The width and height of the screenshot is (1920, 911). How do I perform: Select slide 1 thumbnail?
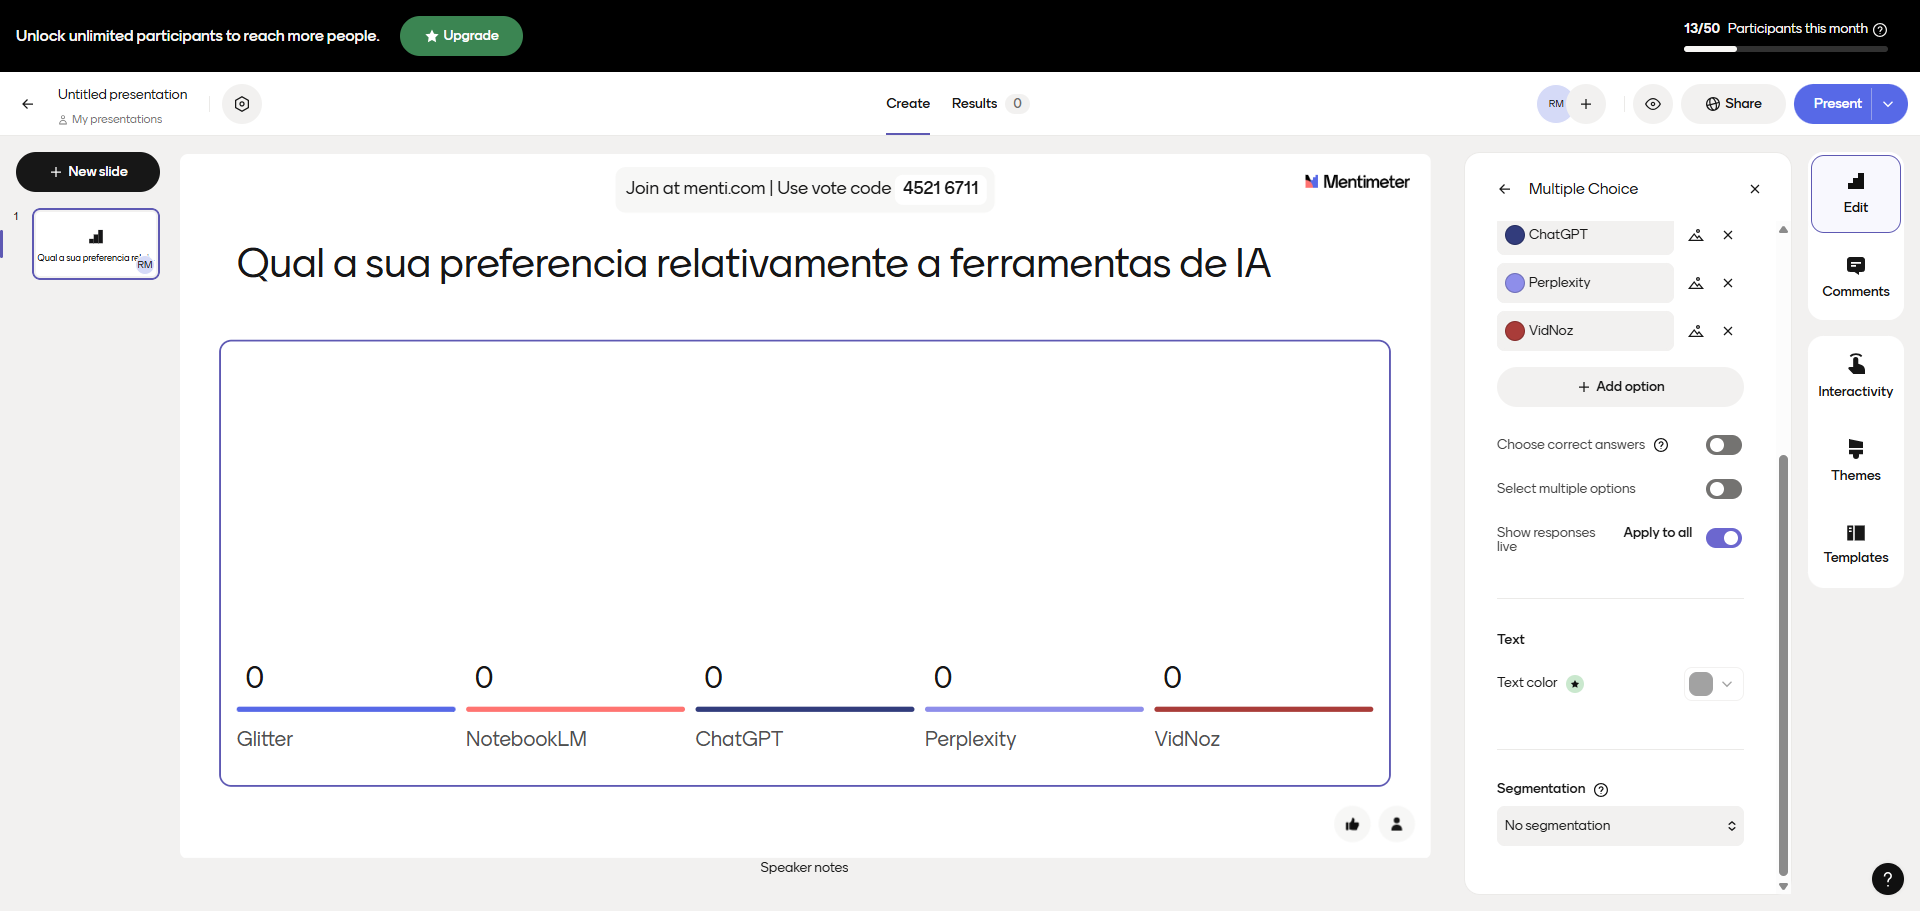[96, 244]
